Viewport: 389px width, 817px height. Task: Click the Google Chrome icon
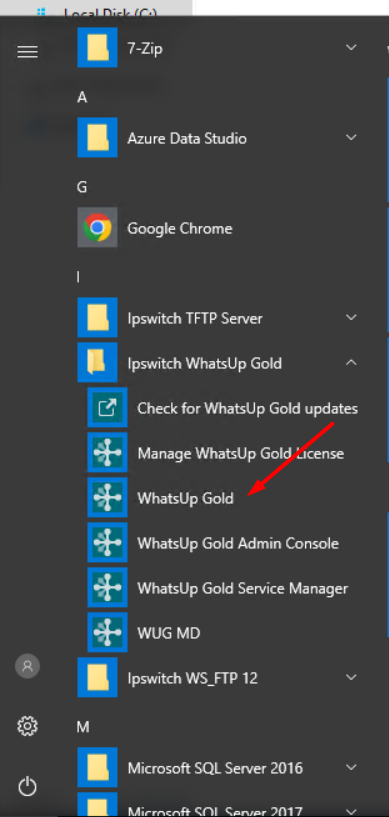(97, 228)
